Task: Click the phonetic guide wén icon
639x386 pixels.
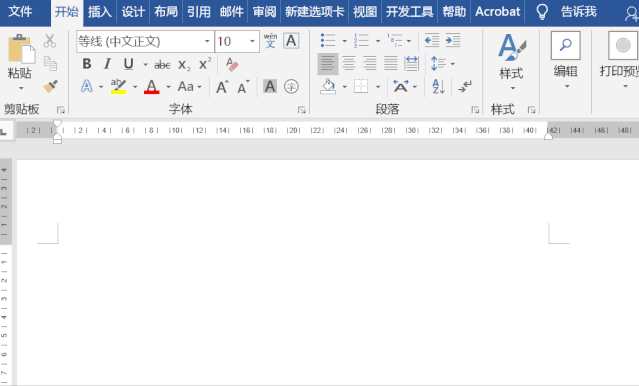Action: [270, 41]
